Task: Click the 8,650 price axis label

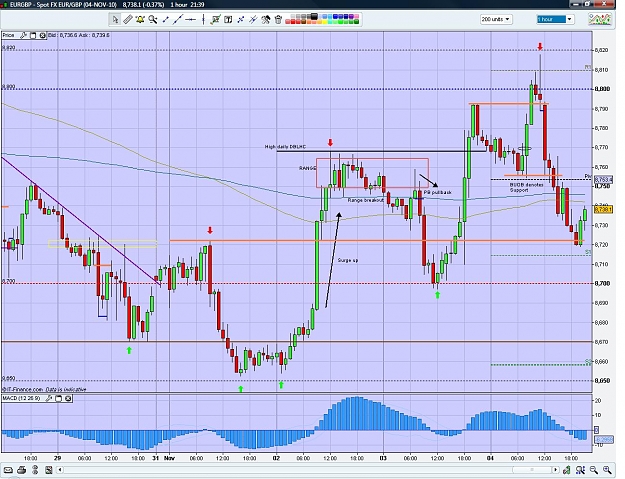Action: pyautogui.click(x=602, y=381)
